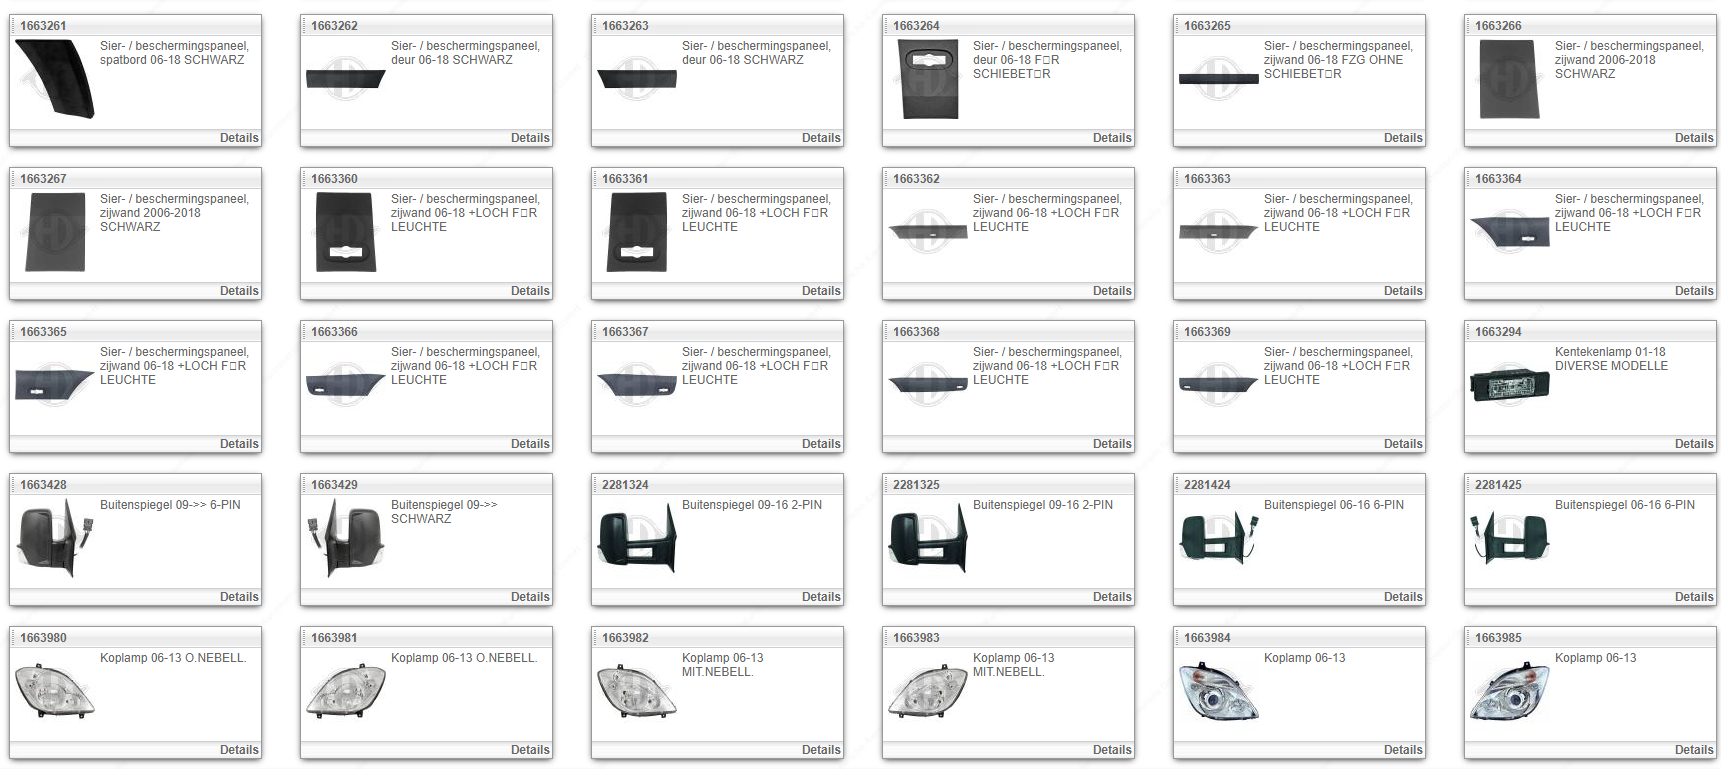Select part number 1663367 header

625,332
